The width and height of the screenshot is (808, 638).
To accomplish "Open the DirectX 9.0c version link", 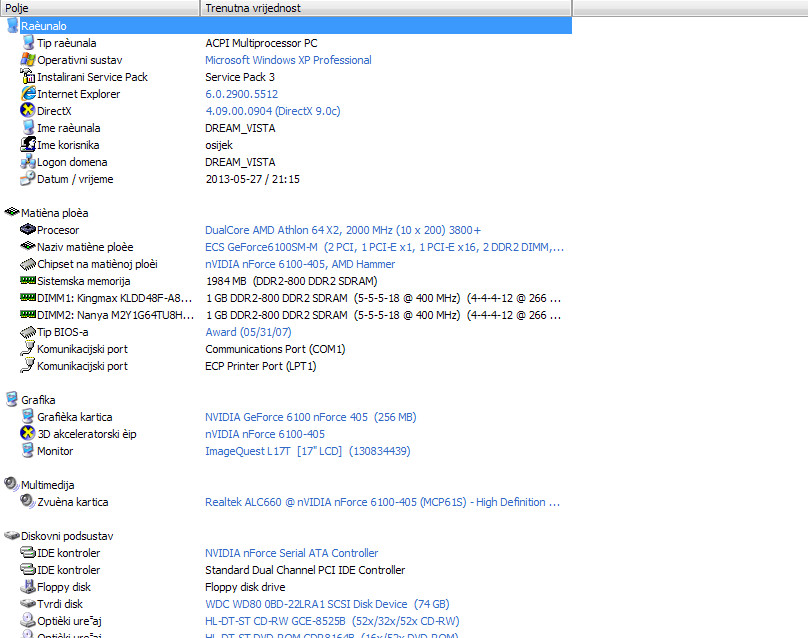I will (273, 111).
